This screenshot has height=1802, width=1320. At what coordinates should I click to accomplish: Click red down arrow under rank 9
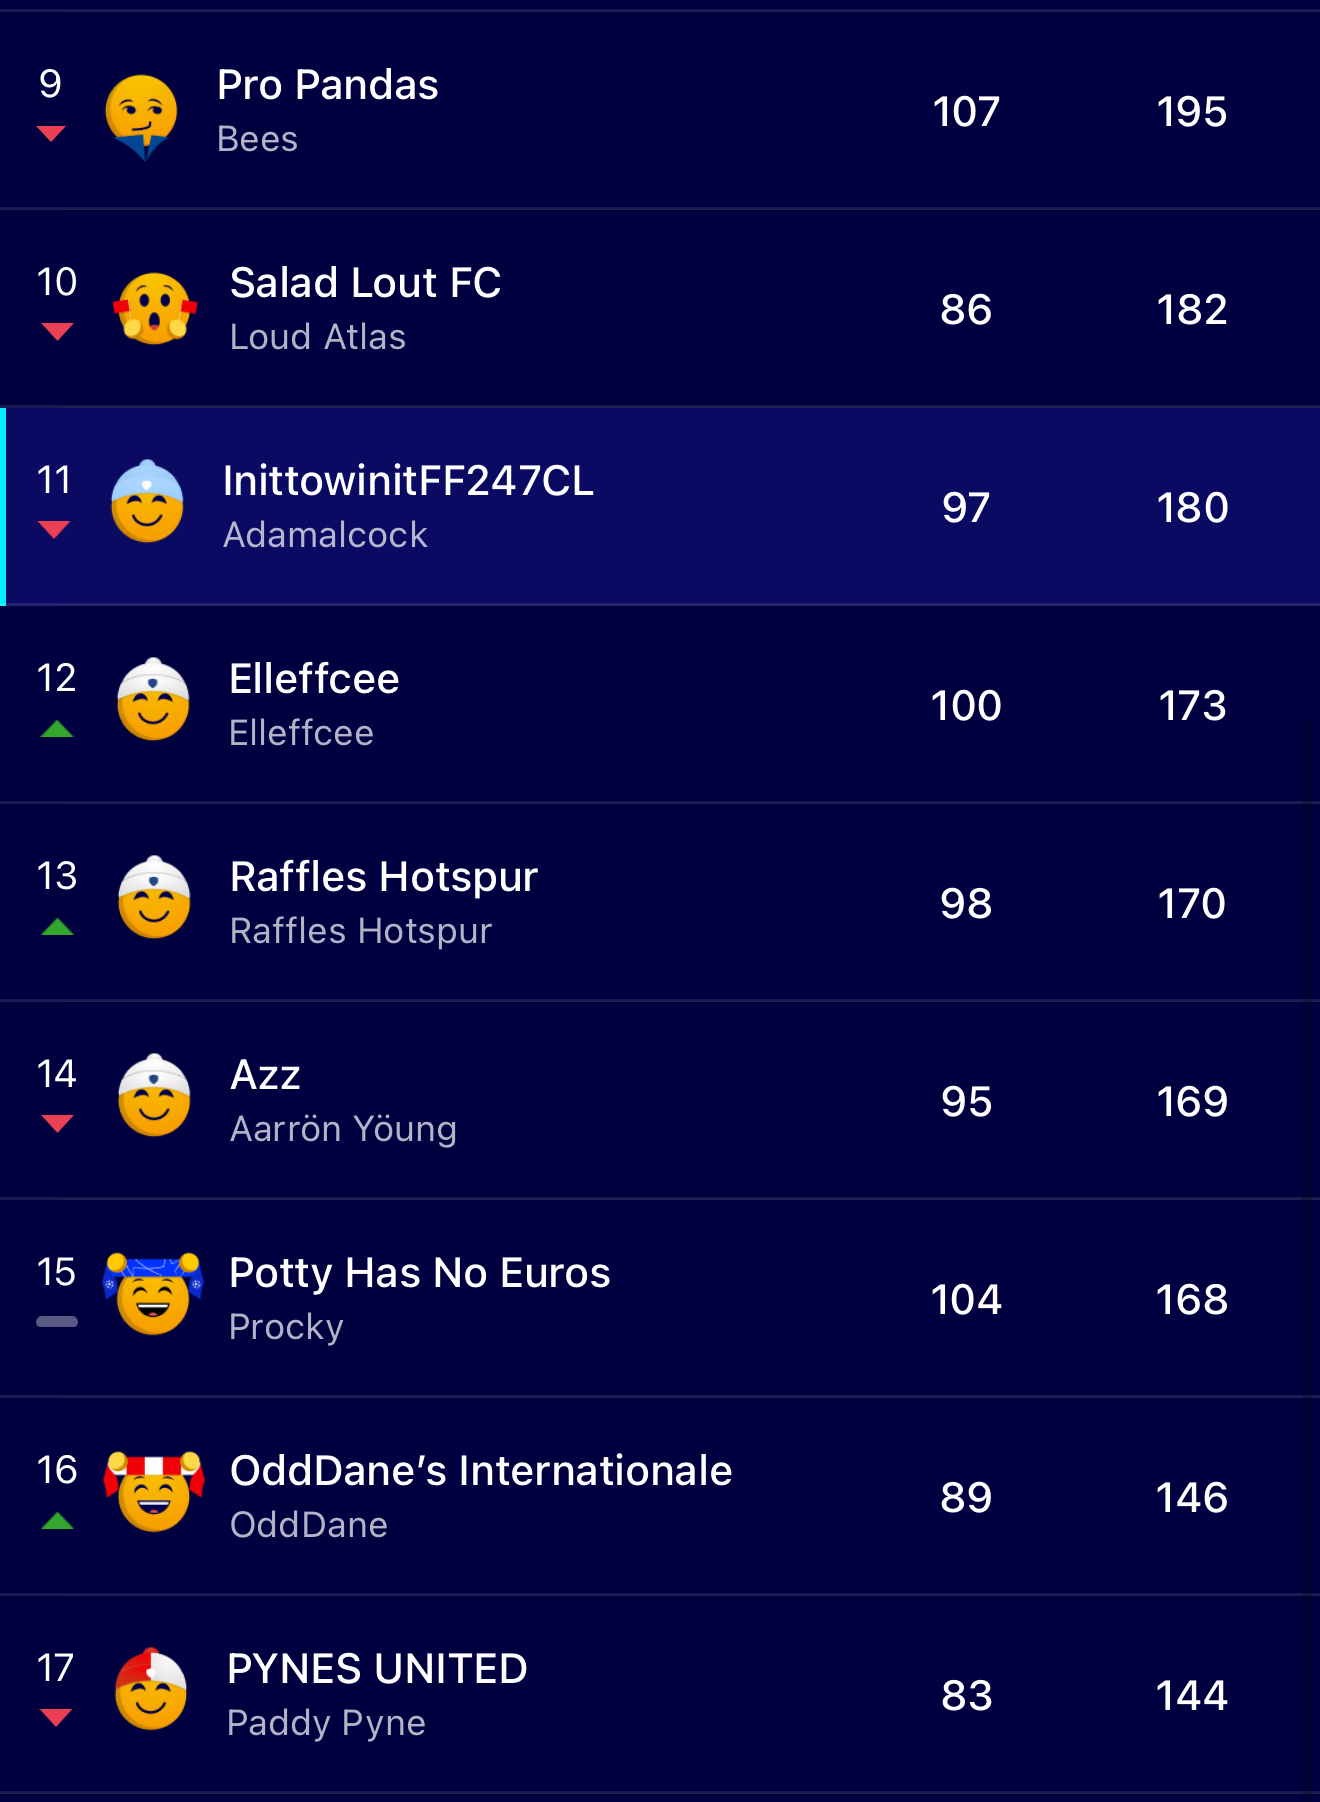(x=51, y=133)
